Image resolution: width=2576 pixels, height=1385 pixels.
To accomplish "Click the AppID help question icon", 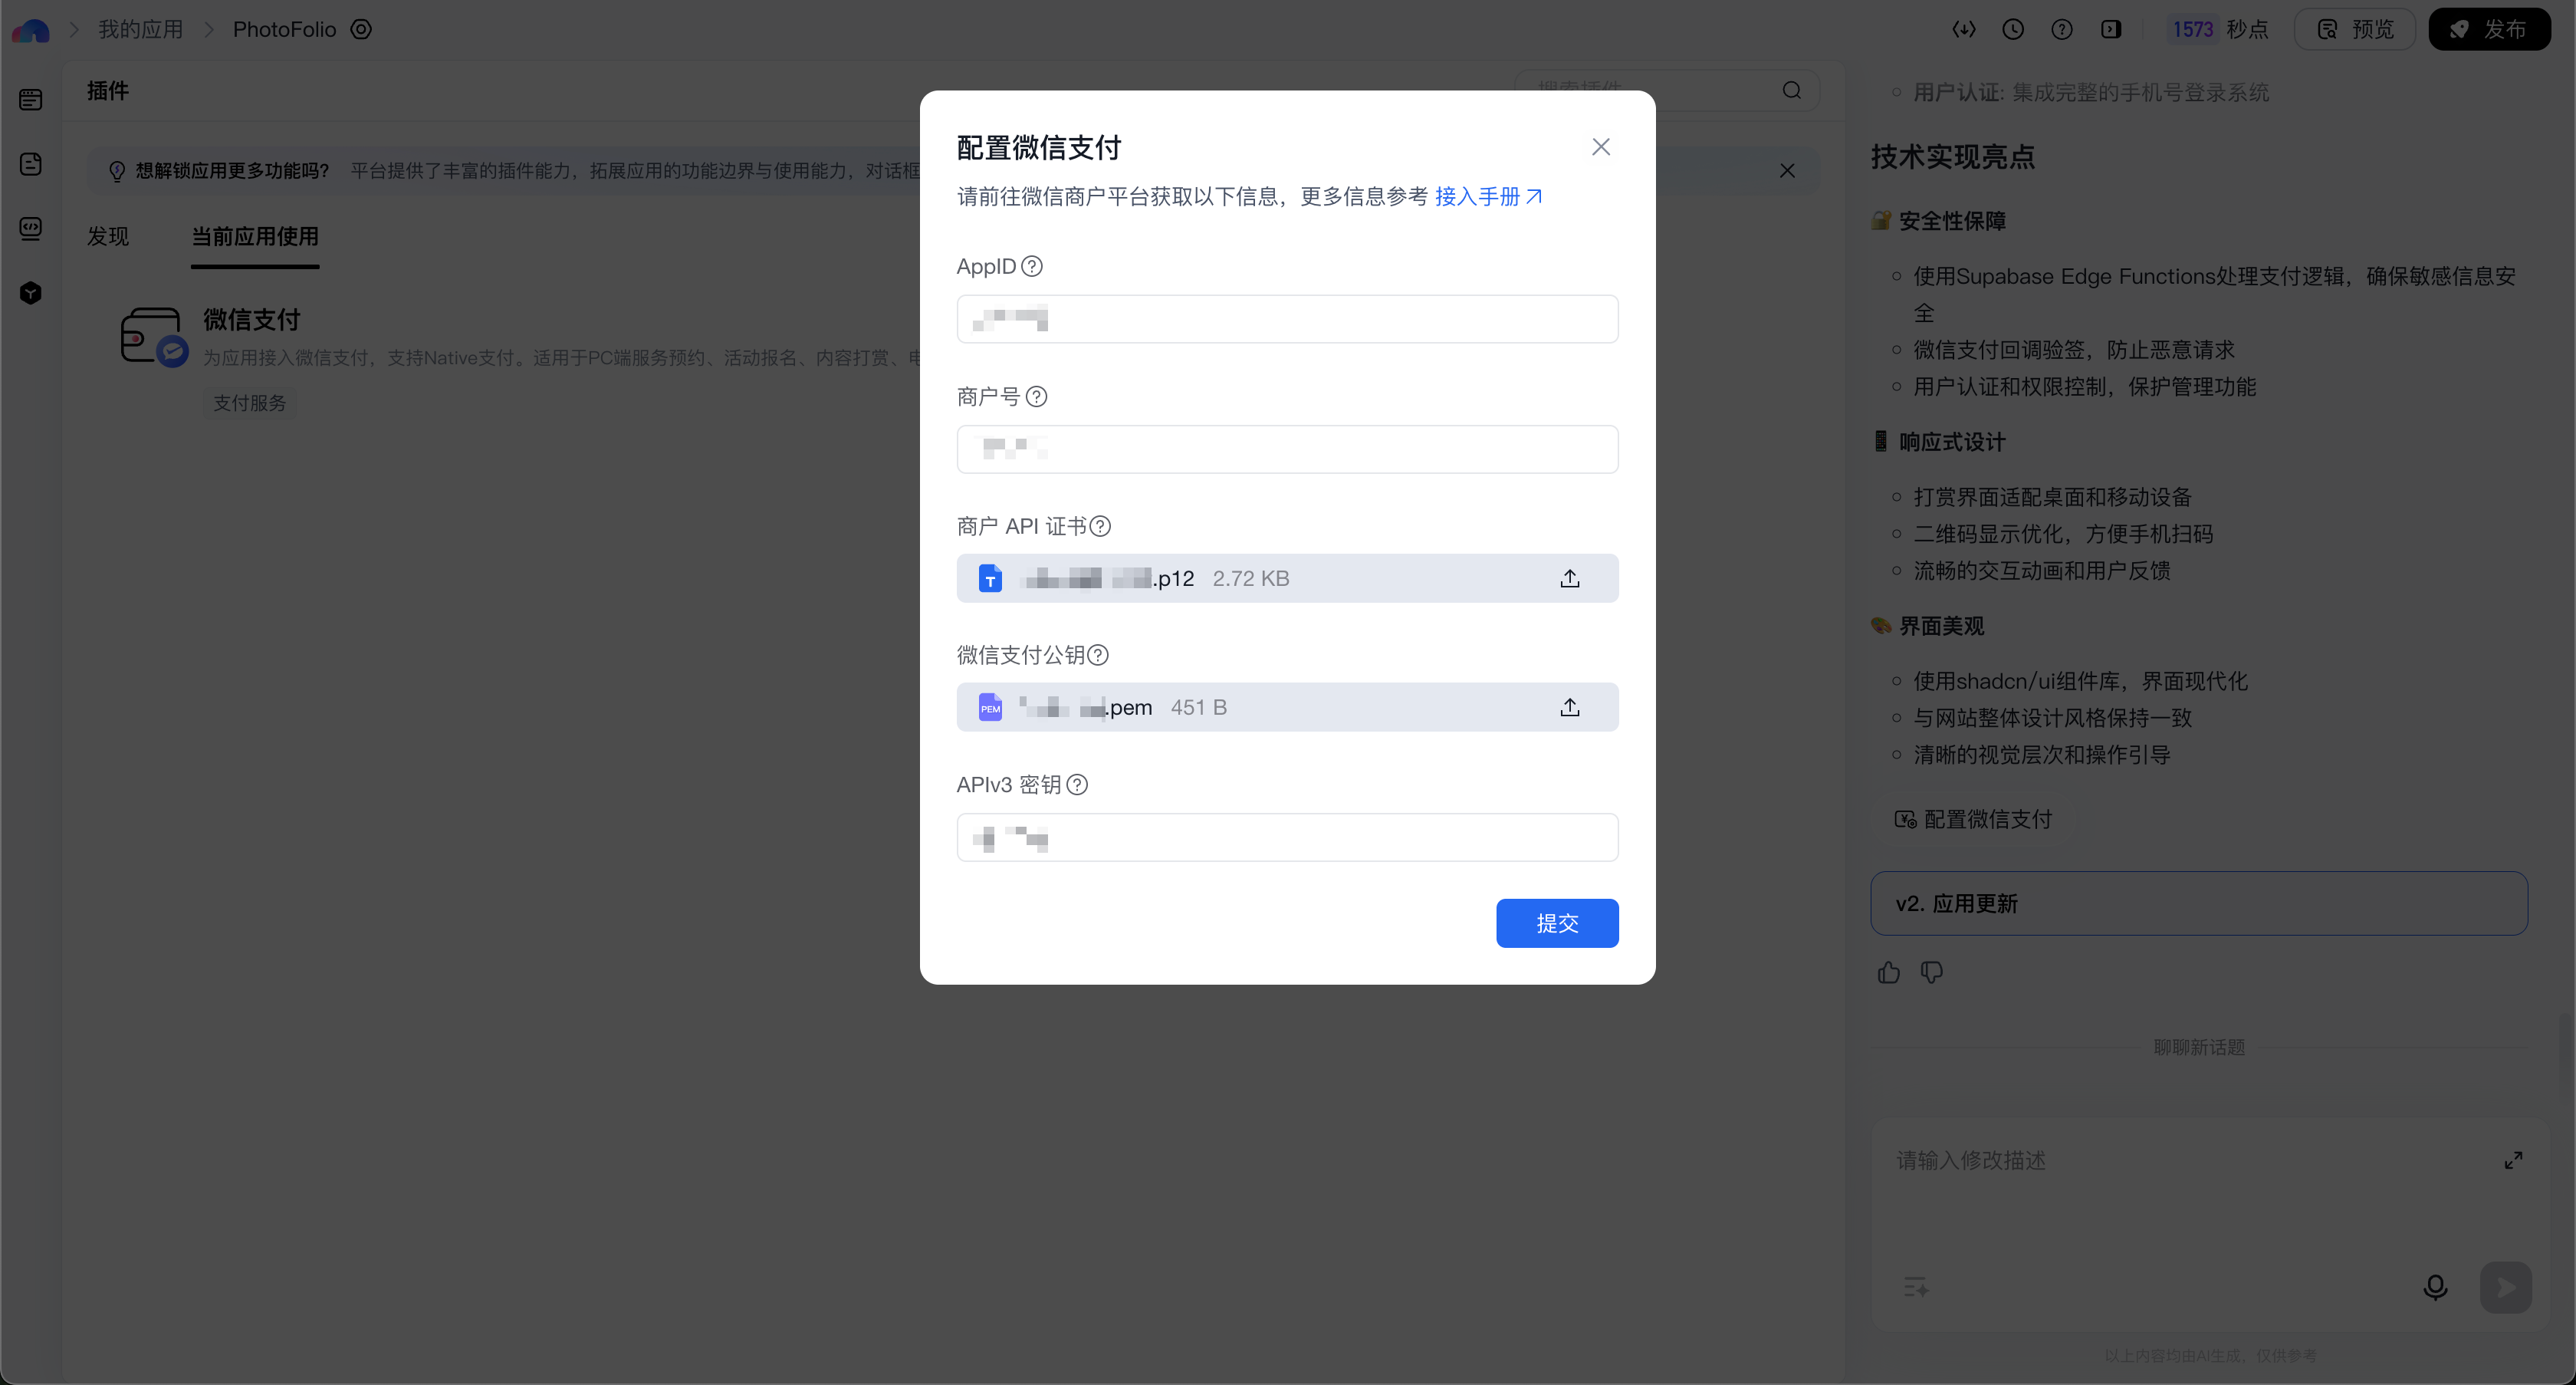I will click(1032, 266).
